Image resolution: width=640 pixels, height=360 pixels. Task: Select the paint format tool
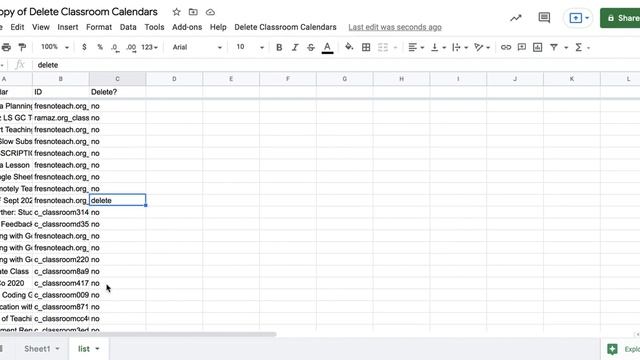point(22,47)
